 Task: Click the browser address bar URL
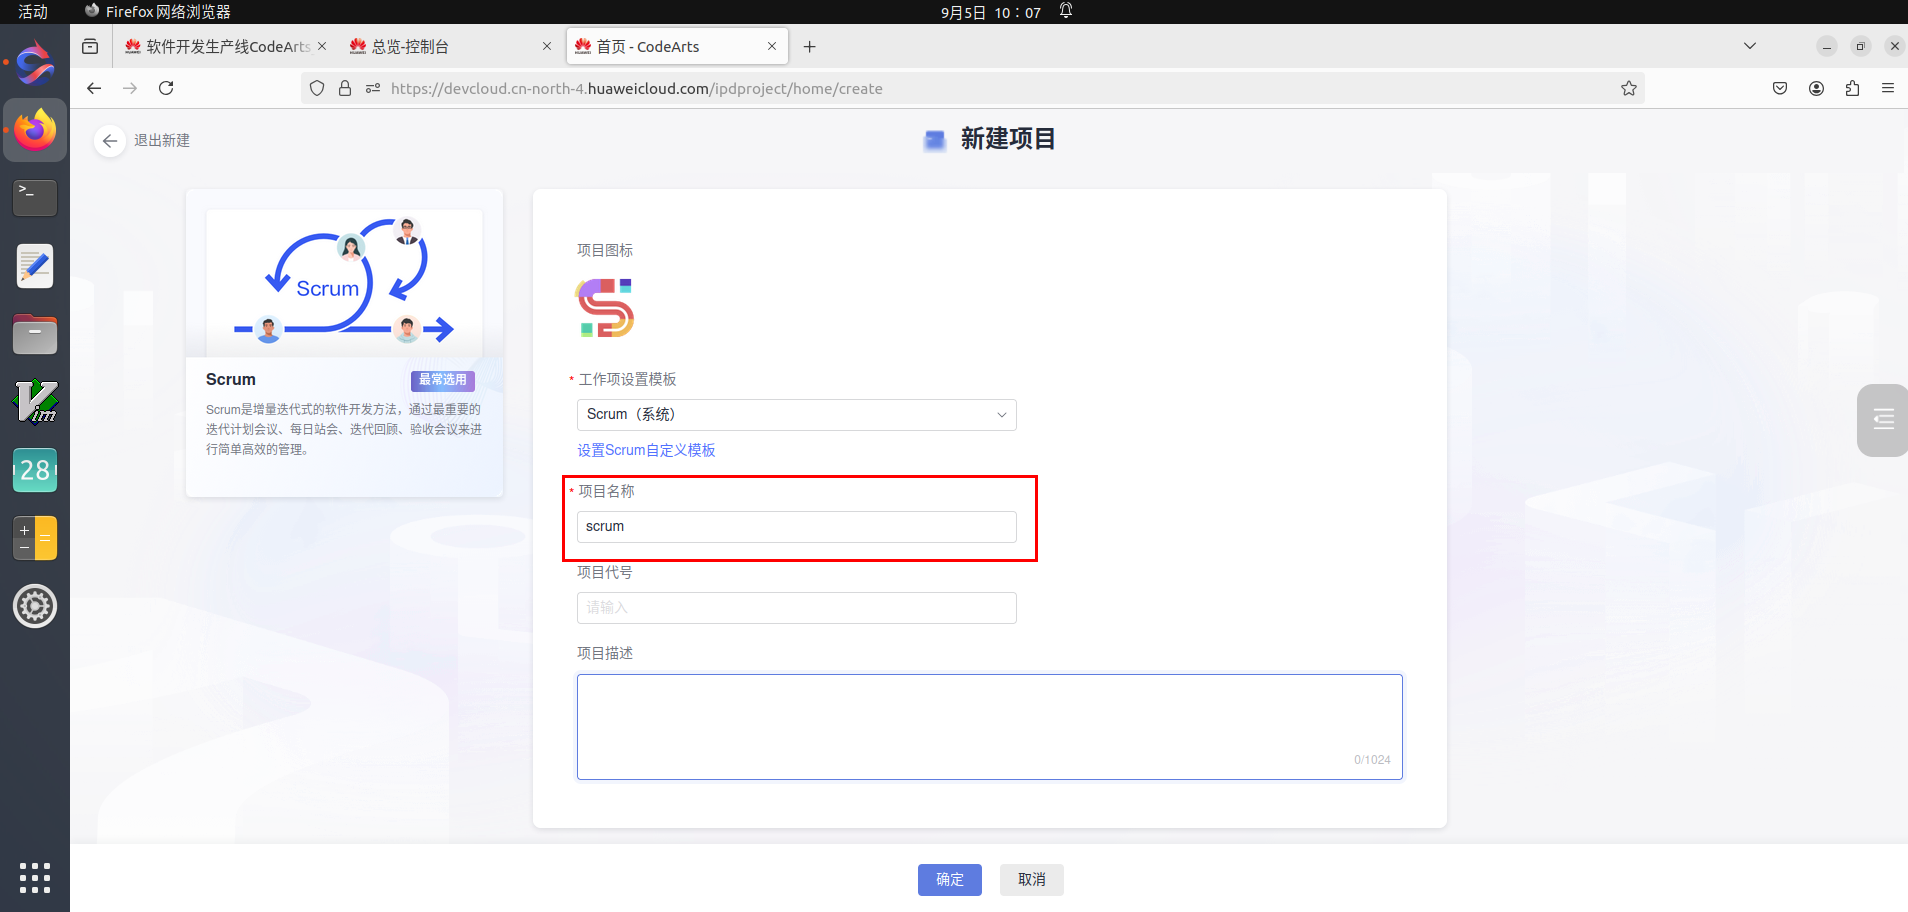pyautogui.click(x=636, y=89)
